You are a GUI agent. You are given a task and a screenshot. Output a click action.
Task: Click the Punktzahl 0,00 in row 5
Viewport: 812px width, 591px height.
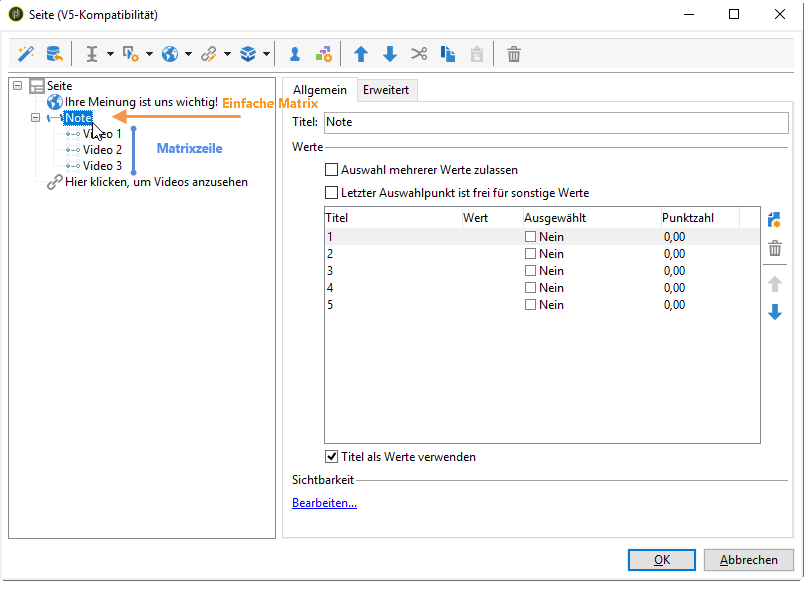tap(674, 305)
